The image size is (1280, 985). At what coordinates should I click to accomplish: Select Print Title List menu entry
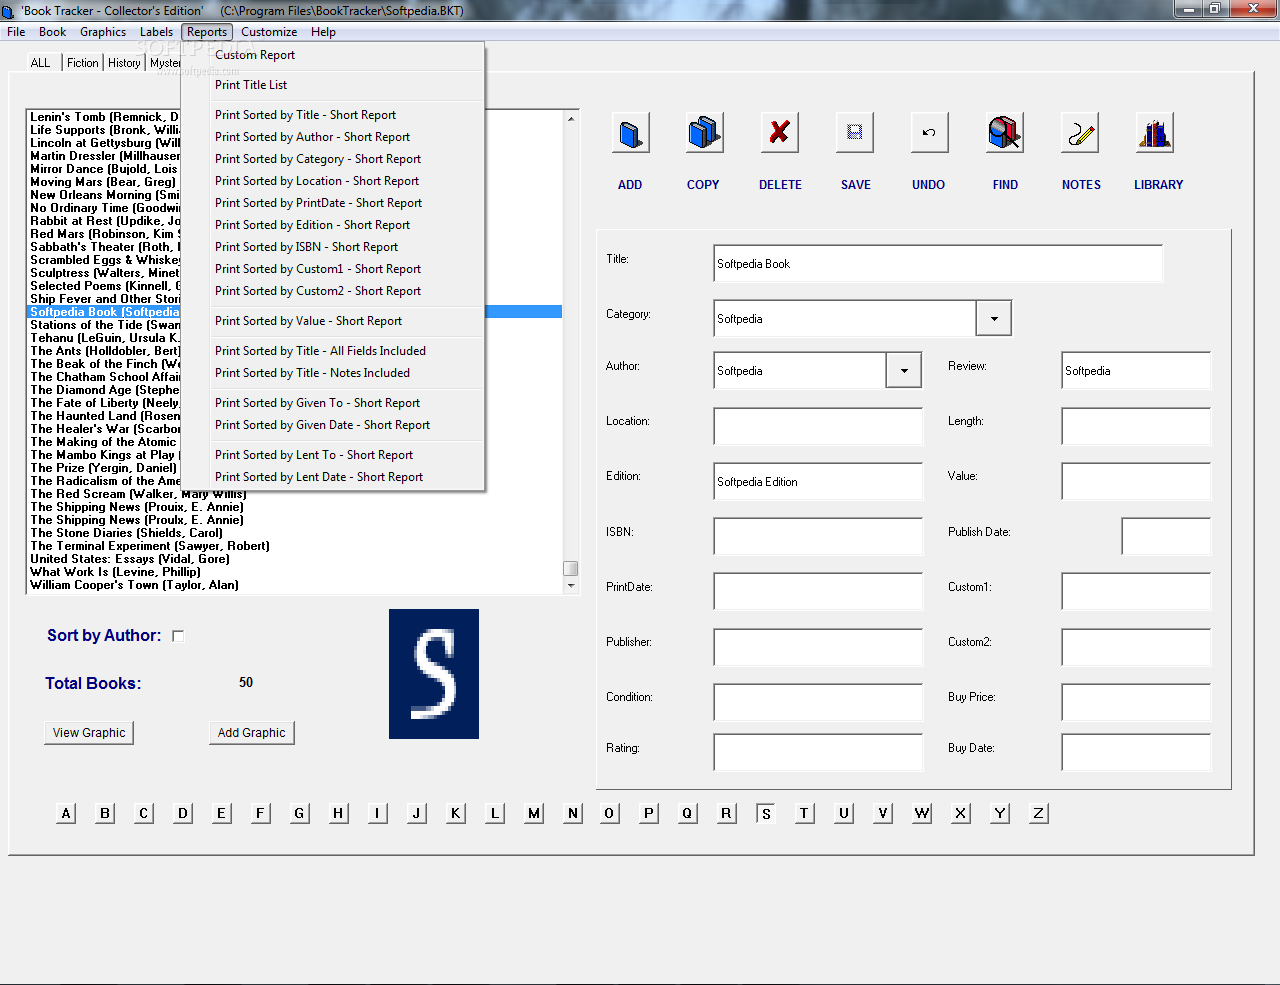tap(333, 85)
